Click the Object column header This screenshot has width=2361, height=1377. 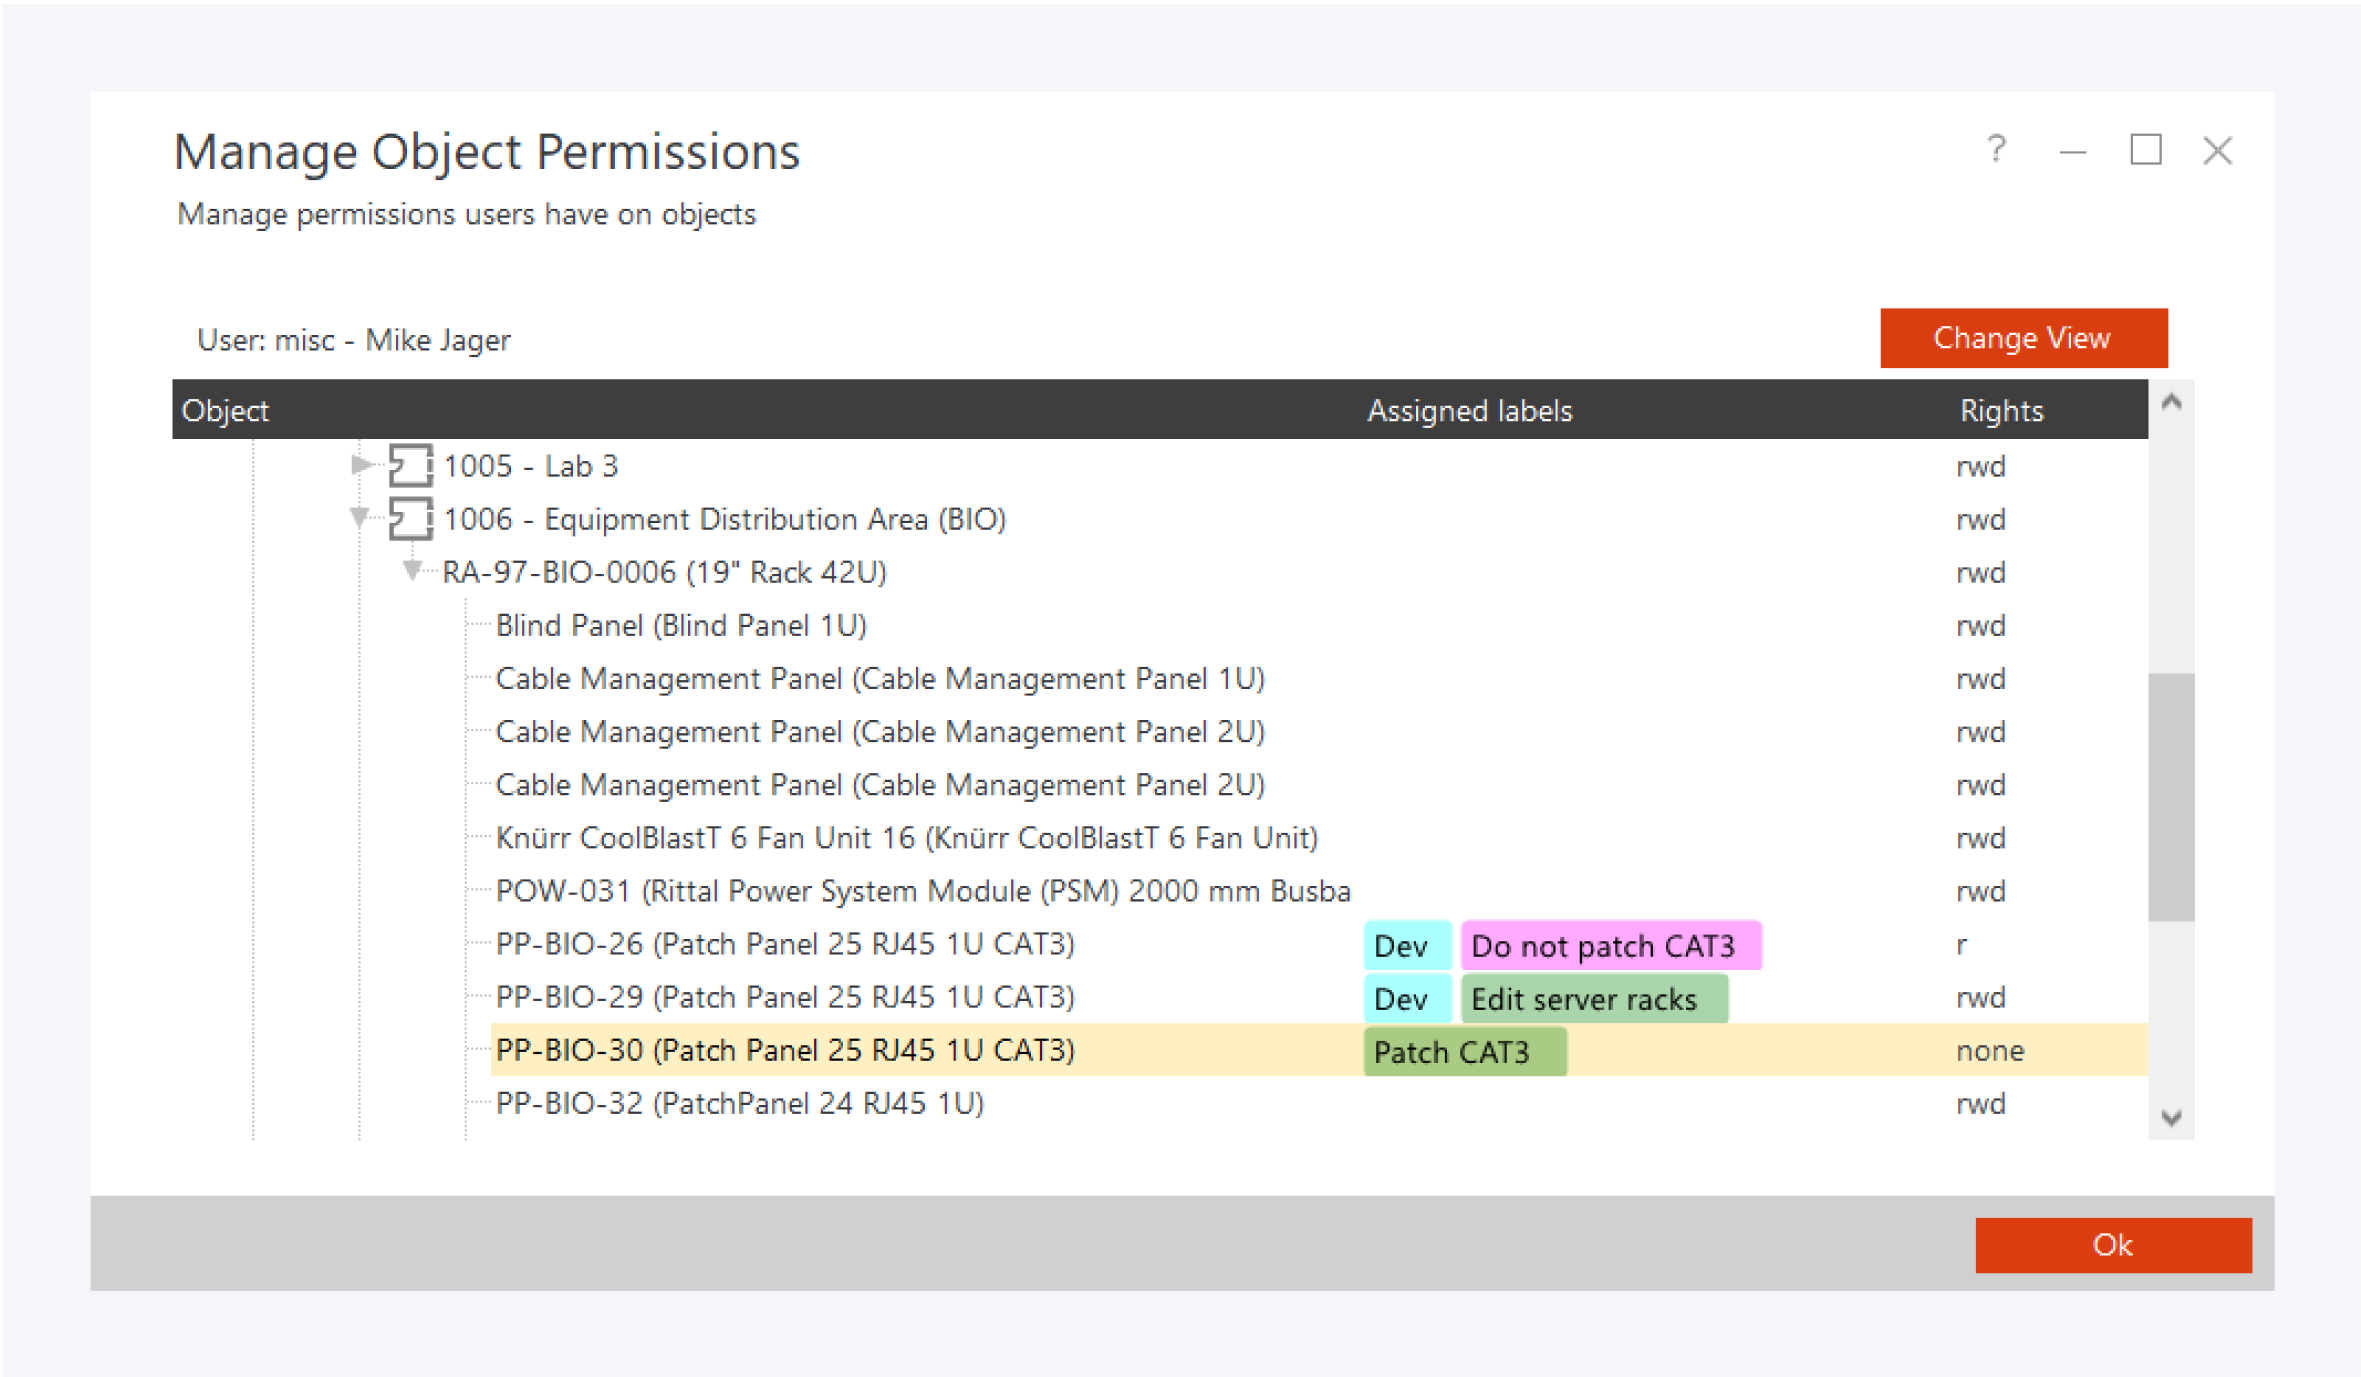[225, 410]
